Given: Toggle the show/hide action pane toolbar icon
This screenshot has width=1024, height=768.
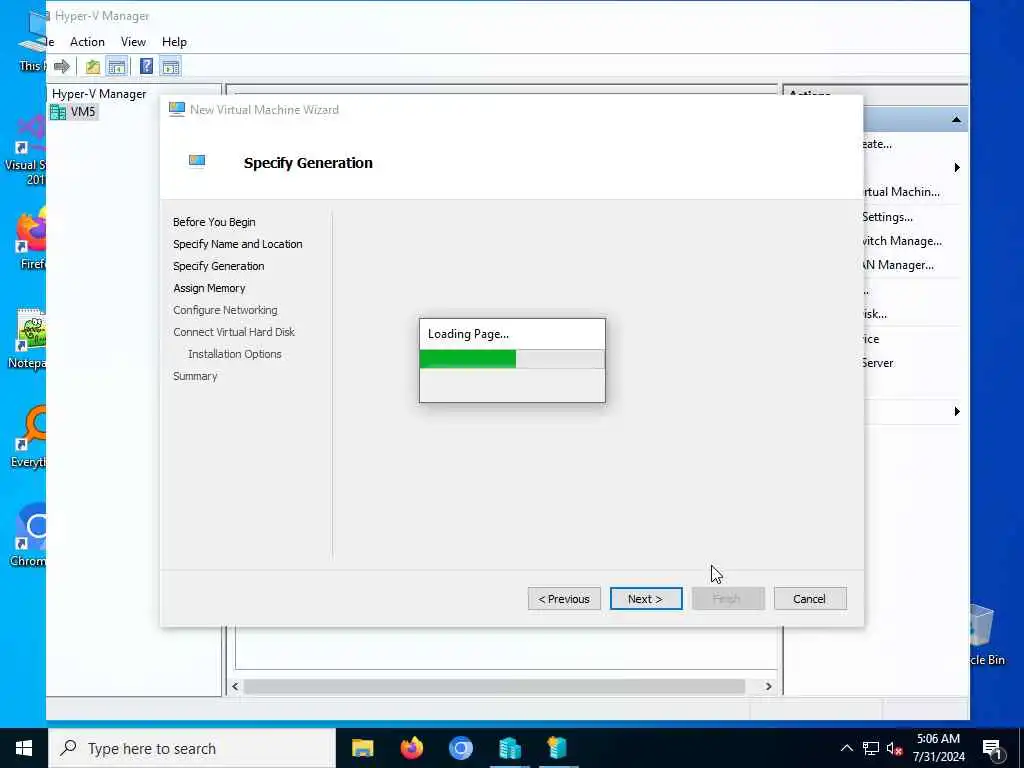Looking at the screenshot, I should [x=170, y=66].
